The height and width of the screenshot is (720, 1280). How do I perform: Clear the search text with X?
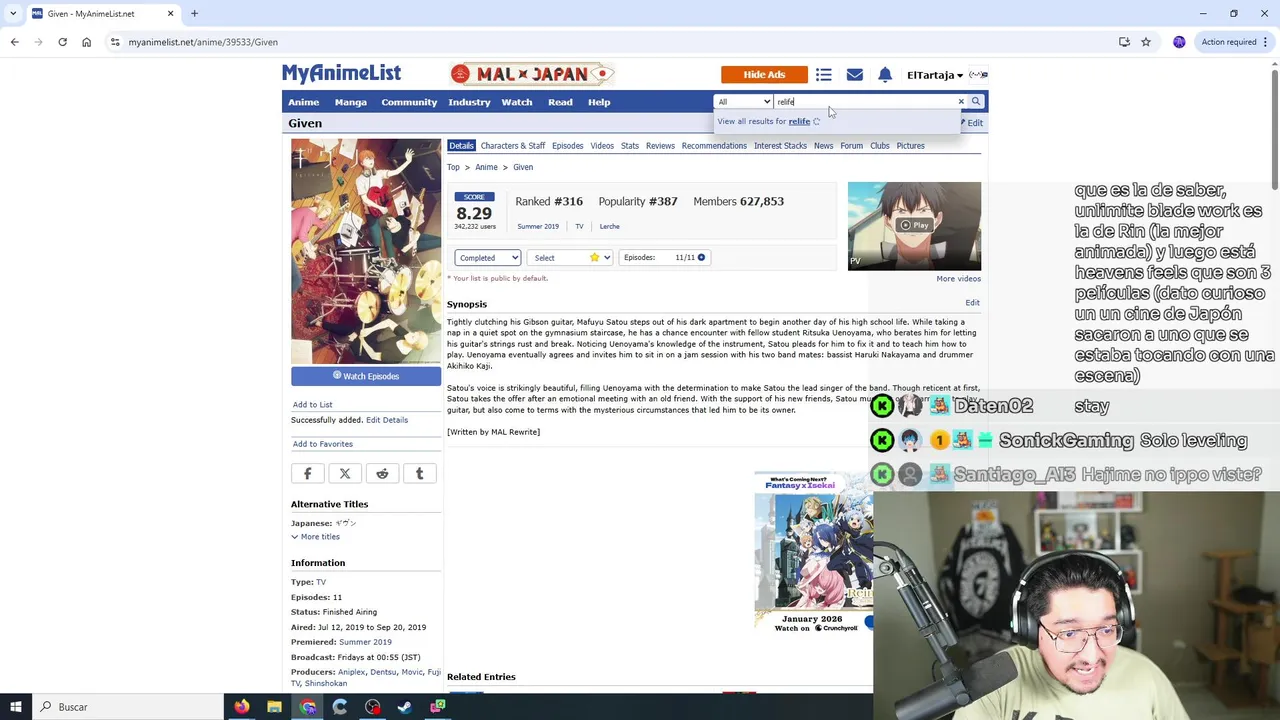(x=961, y=101)
